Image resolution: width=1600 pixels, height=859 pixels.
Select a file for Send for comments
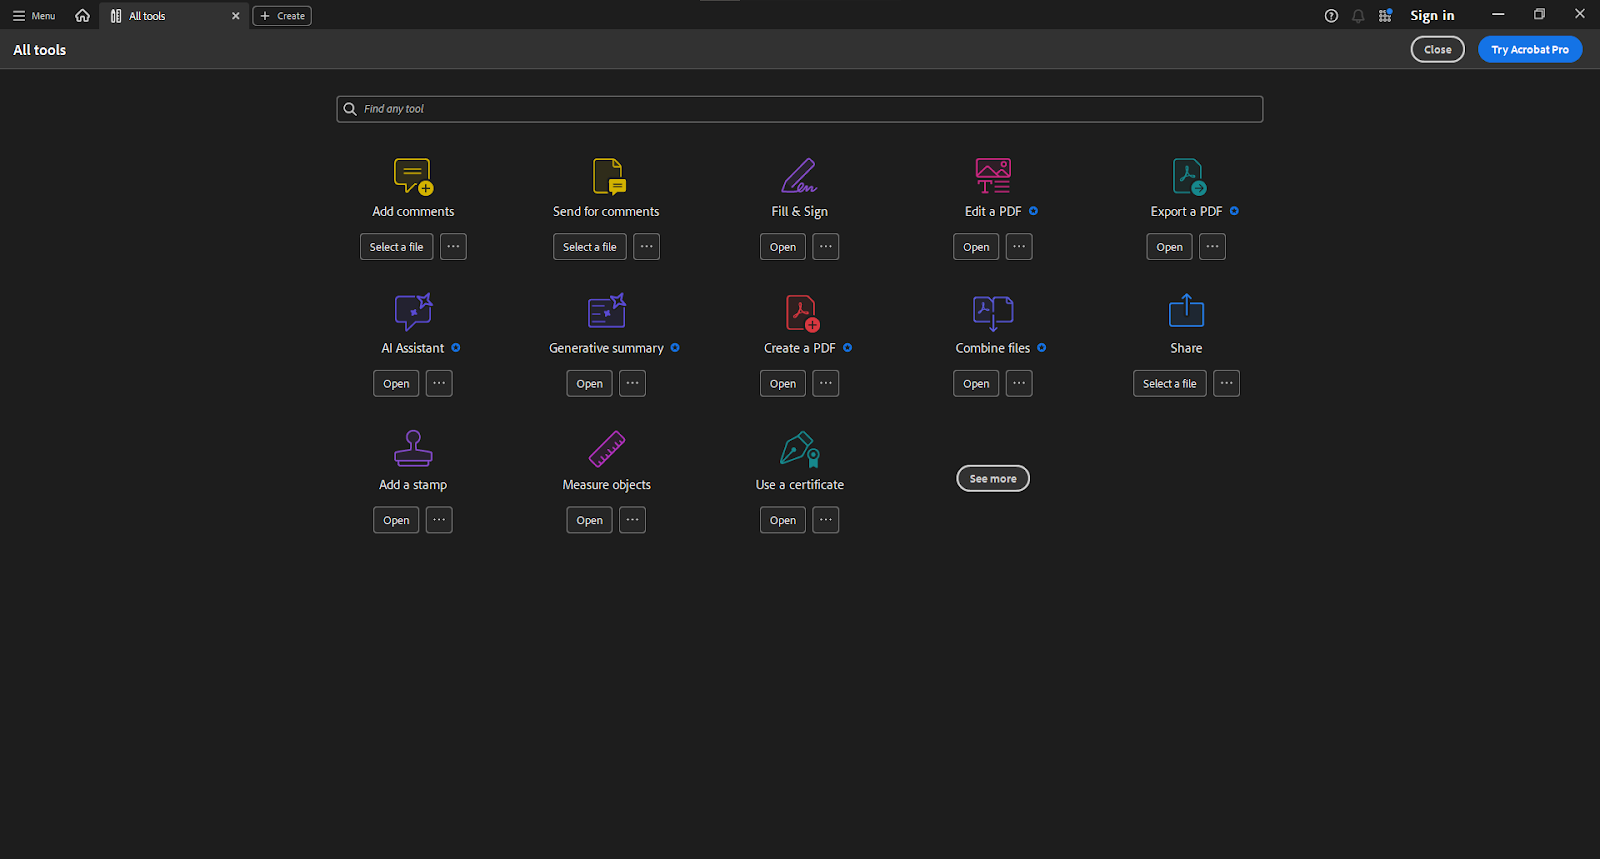click(590, 247)
